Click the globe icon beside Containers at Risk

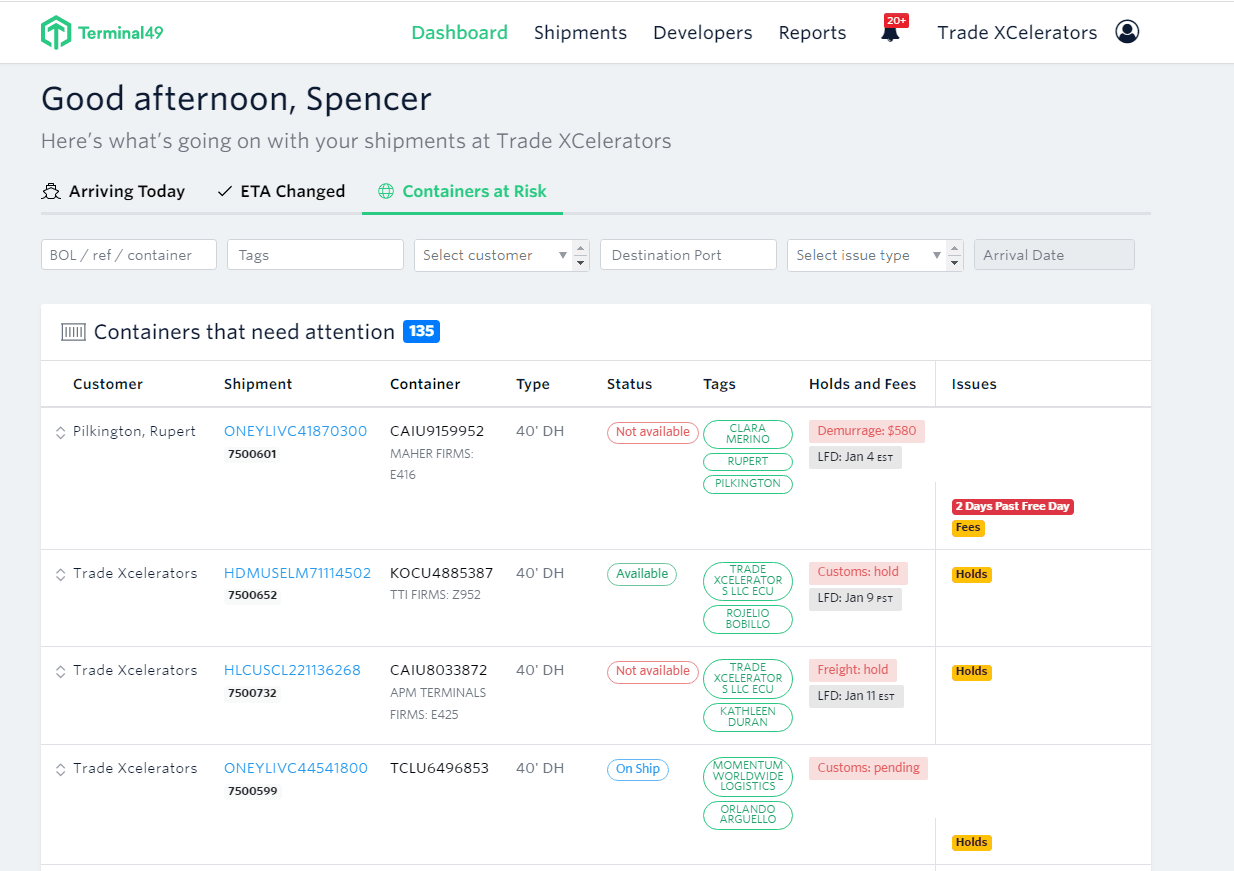click(386, 191)
